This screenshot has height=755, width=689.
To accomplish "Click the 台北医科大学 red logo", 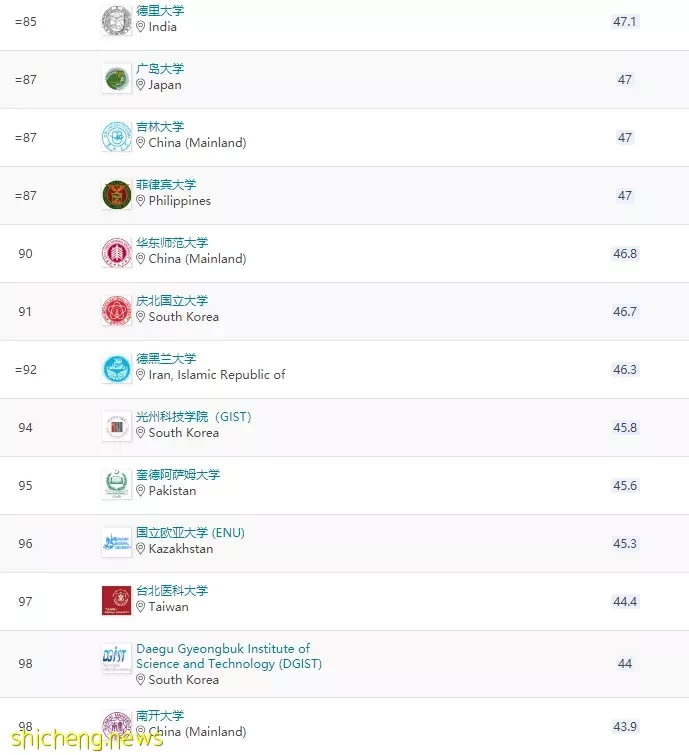I will coord(117,600).
